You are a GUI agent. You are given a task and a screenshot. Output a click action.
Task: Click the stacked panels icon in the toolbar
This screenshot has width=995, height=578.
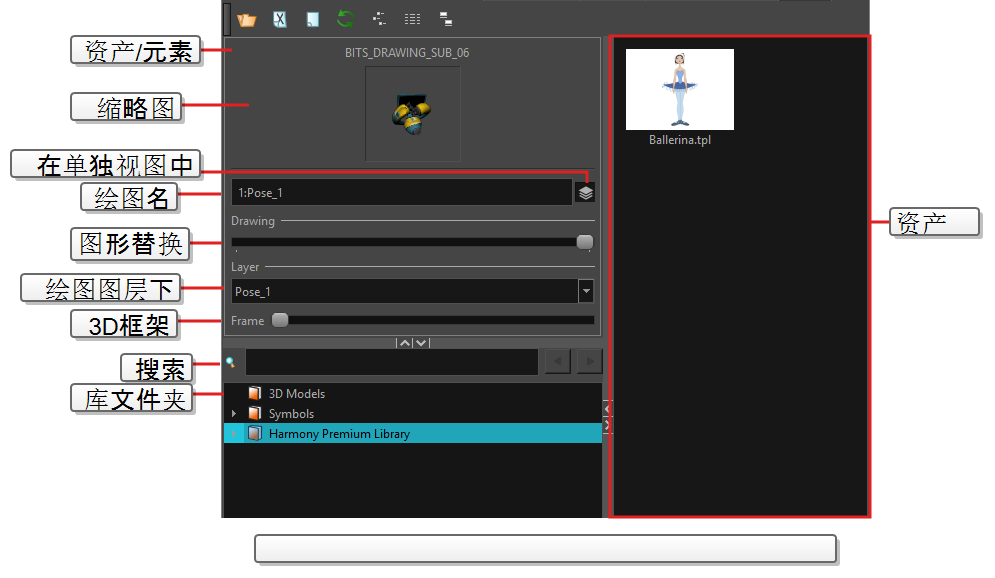[445, 18]
